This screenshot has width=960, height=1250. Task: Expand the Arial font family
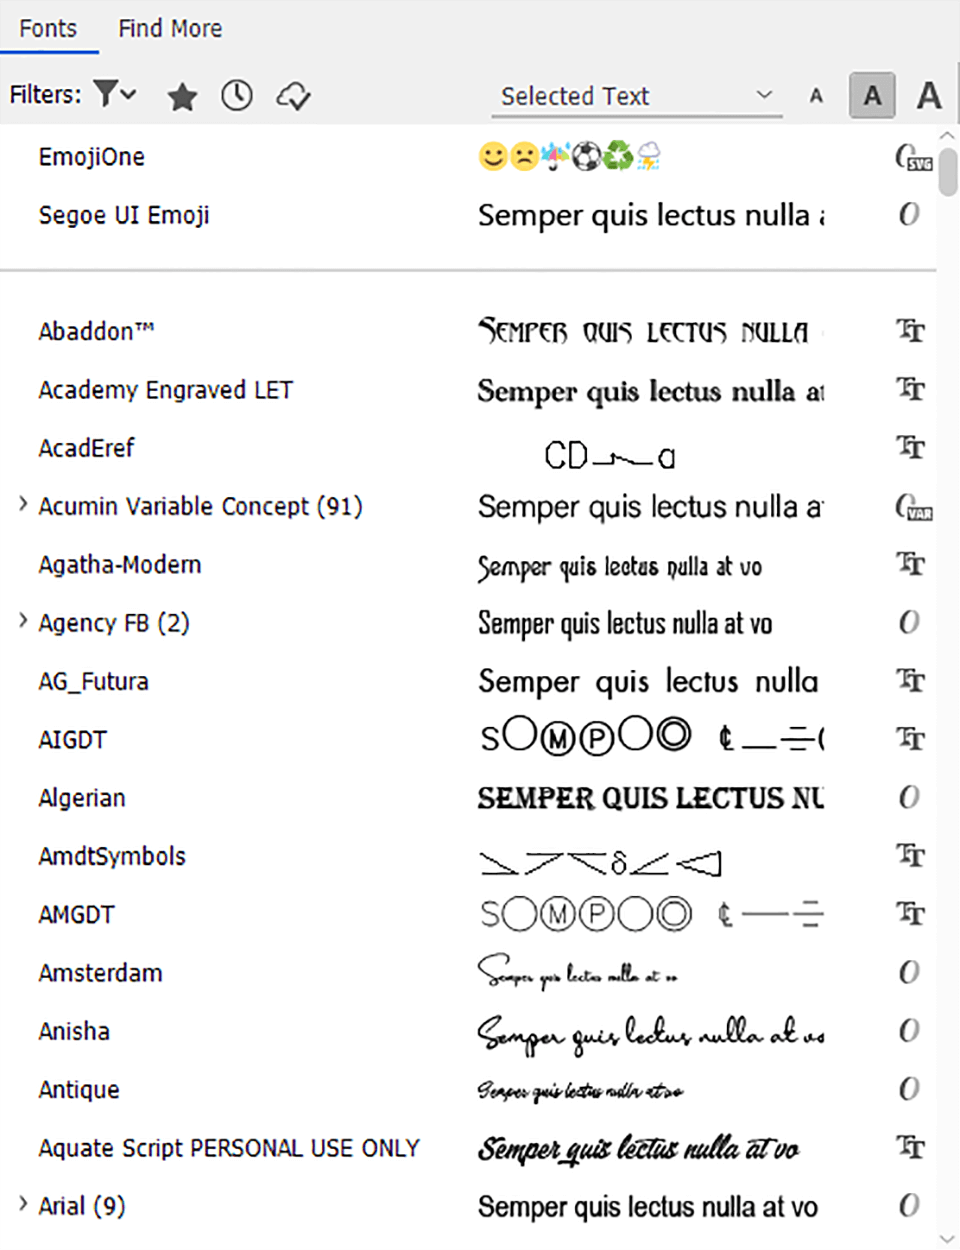click(x=22, y=1205)
